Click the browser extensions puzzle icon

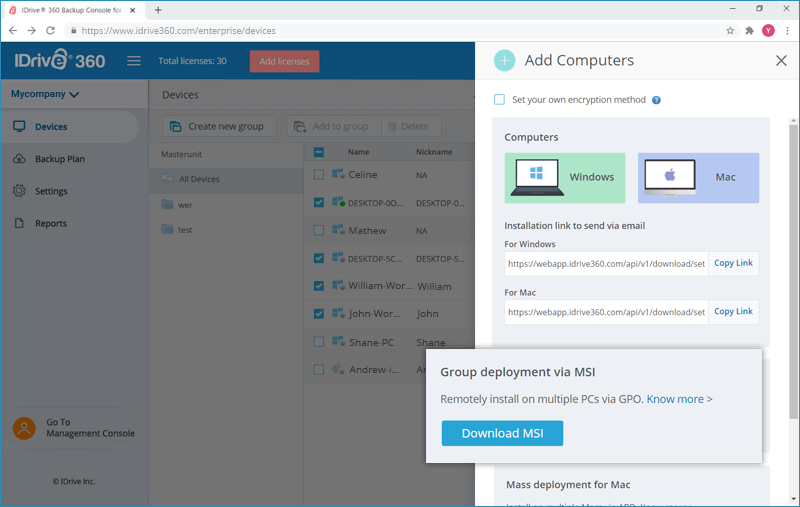point(749,31)
